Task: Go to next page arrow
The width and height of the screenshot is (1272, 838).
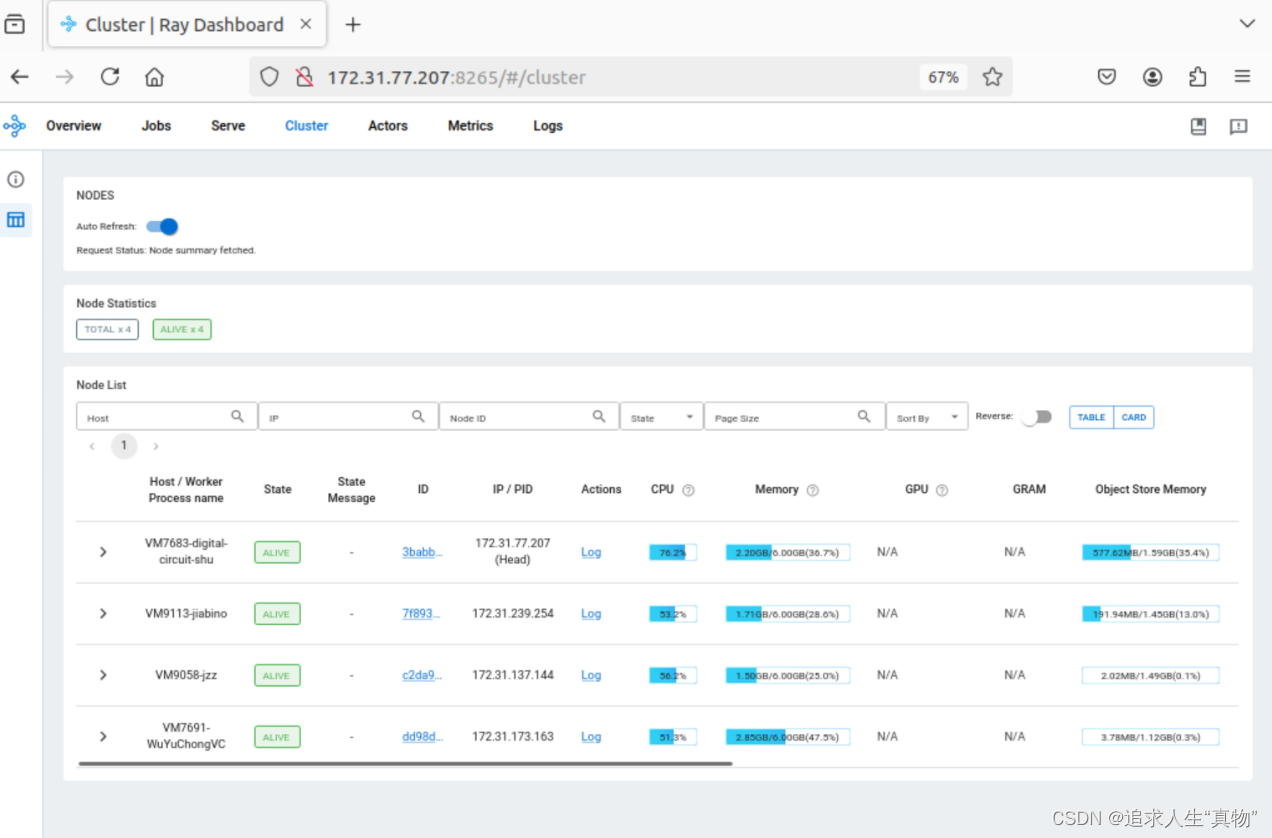Action: [156, 446]
